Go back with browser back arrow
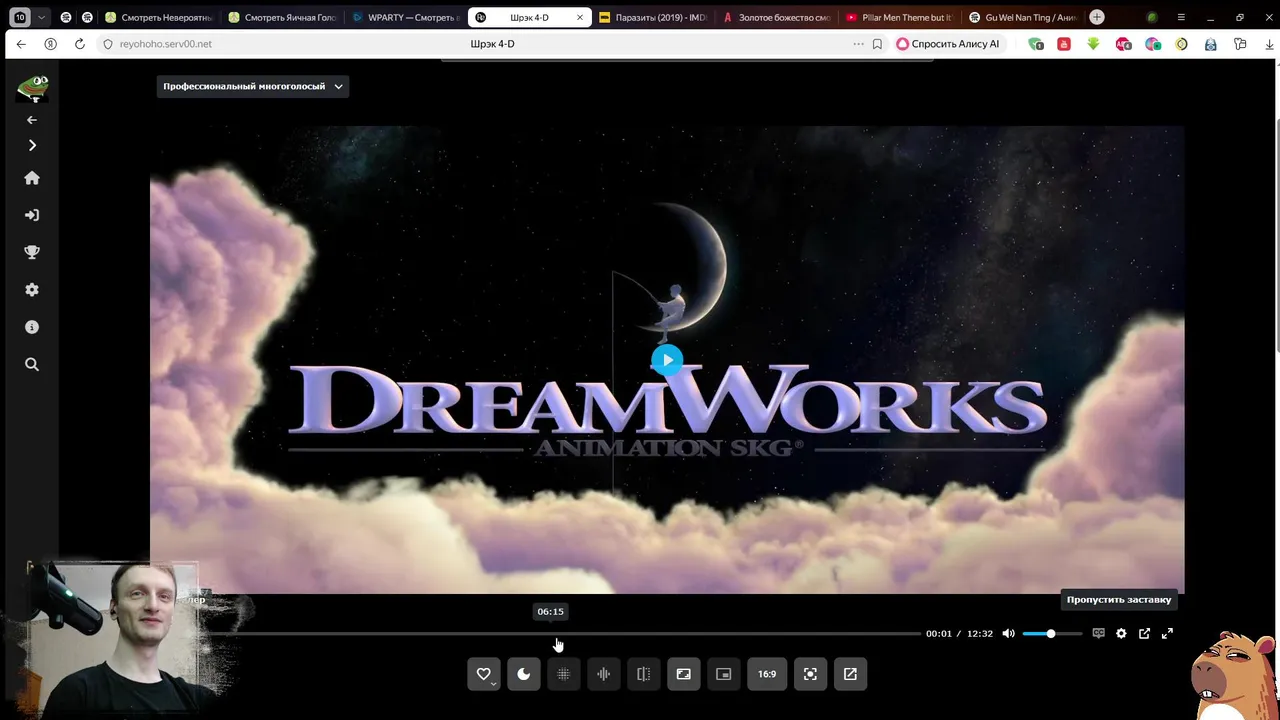 point(21,44)
